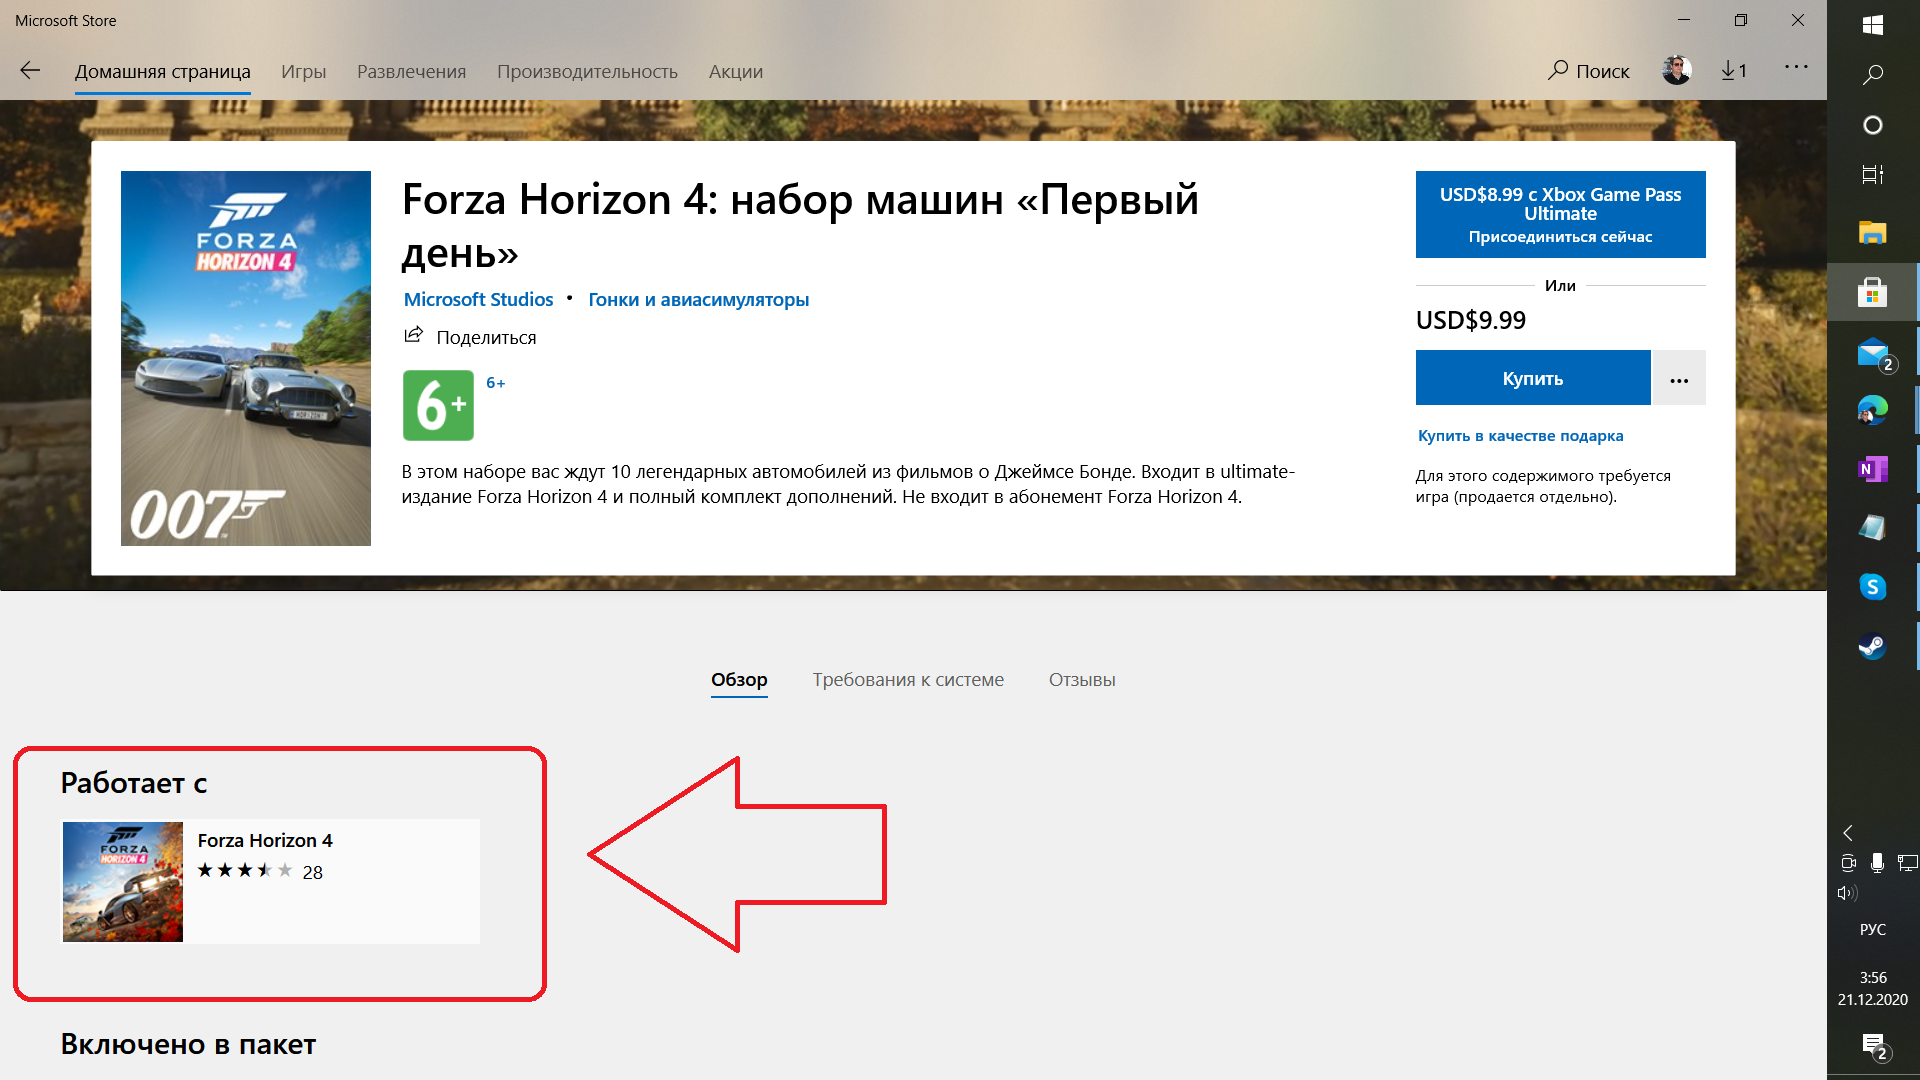Launch File Explorer from taskbar
The image size is (1920, 1080).
pos(1873,233)
